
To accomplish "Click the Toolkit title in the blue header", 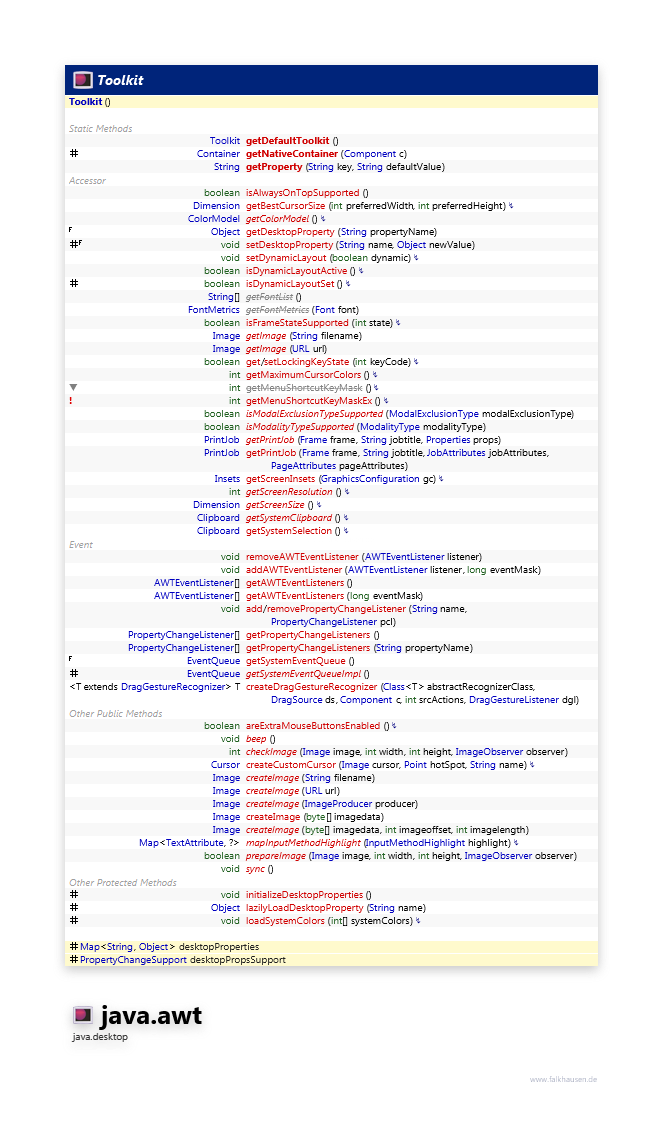I will coord(120,80).
